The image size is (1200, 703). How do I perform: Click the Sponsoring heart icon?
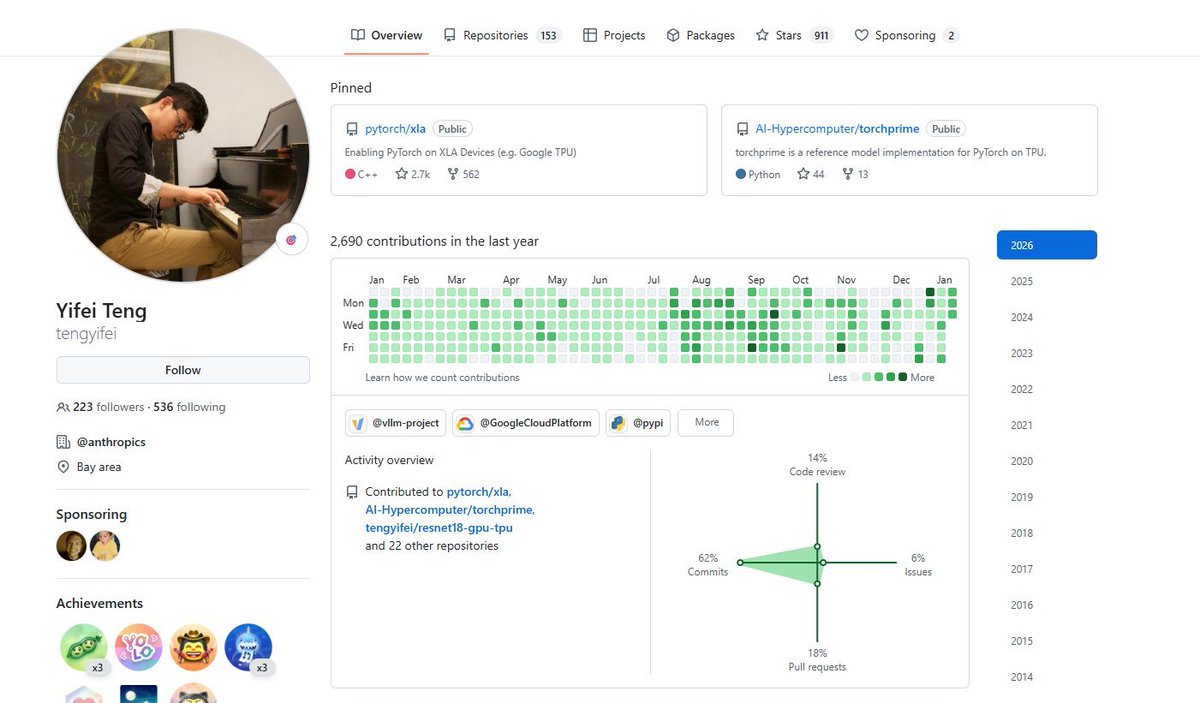(x=861, y=35)
